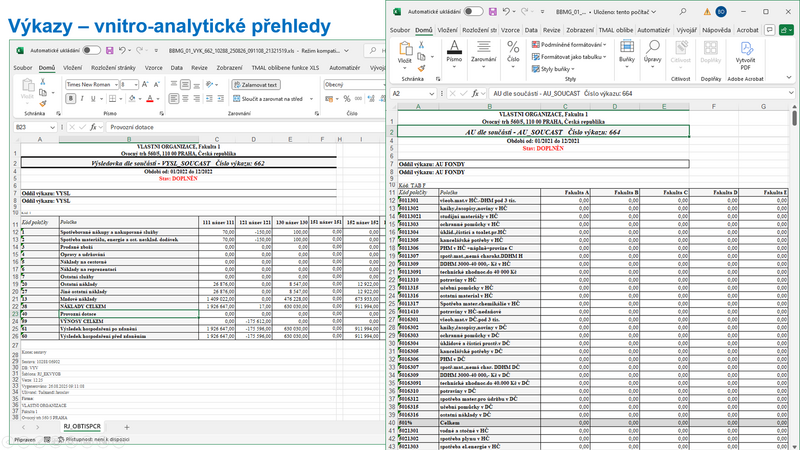Image resolution: width=800 pixels, height=450 pixels.
Task: Expand Číslo percent group in right window
Action: 513,55
